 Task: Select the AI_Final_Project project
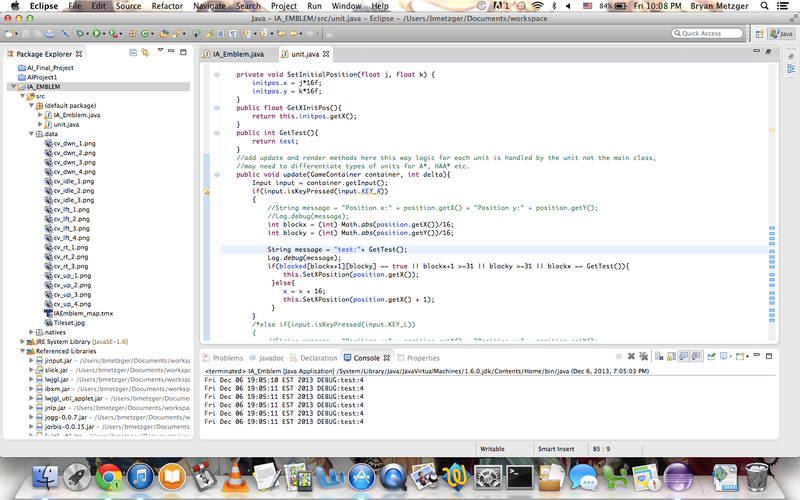click(45, 68)
